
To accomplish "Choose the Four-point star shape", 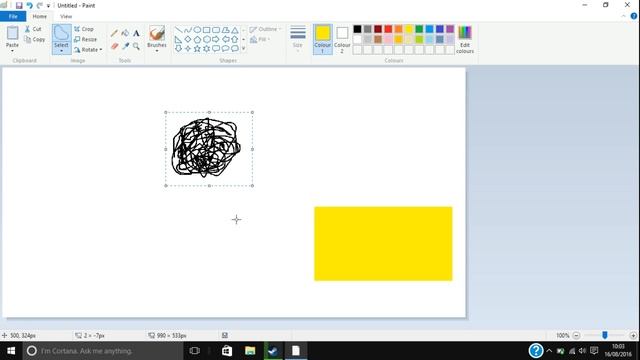I will pos(188,49).
